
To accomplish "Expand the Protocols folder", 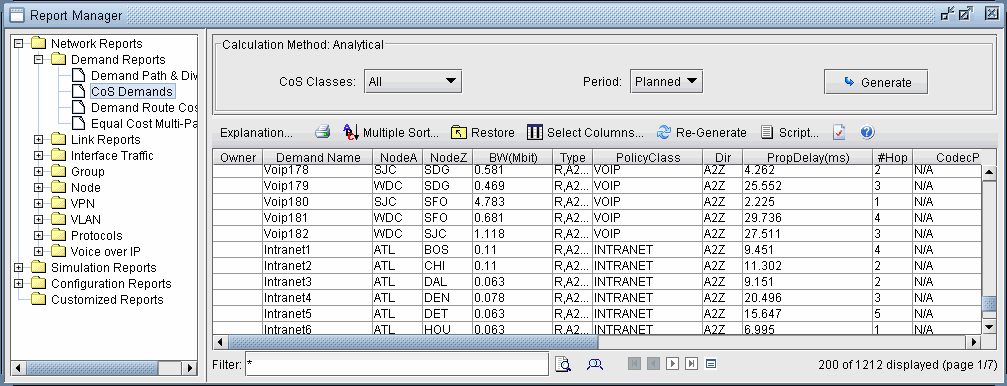I will tap(39, 236).
